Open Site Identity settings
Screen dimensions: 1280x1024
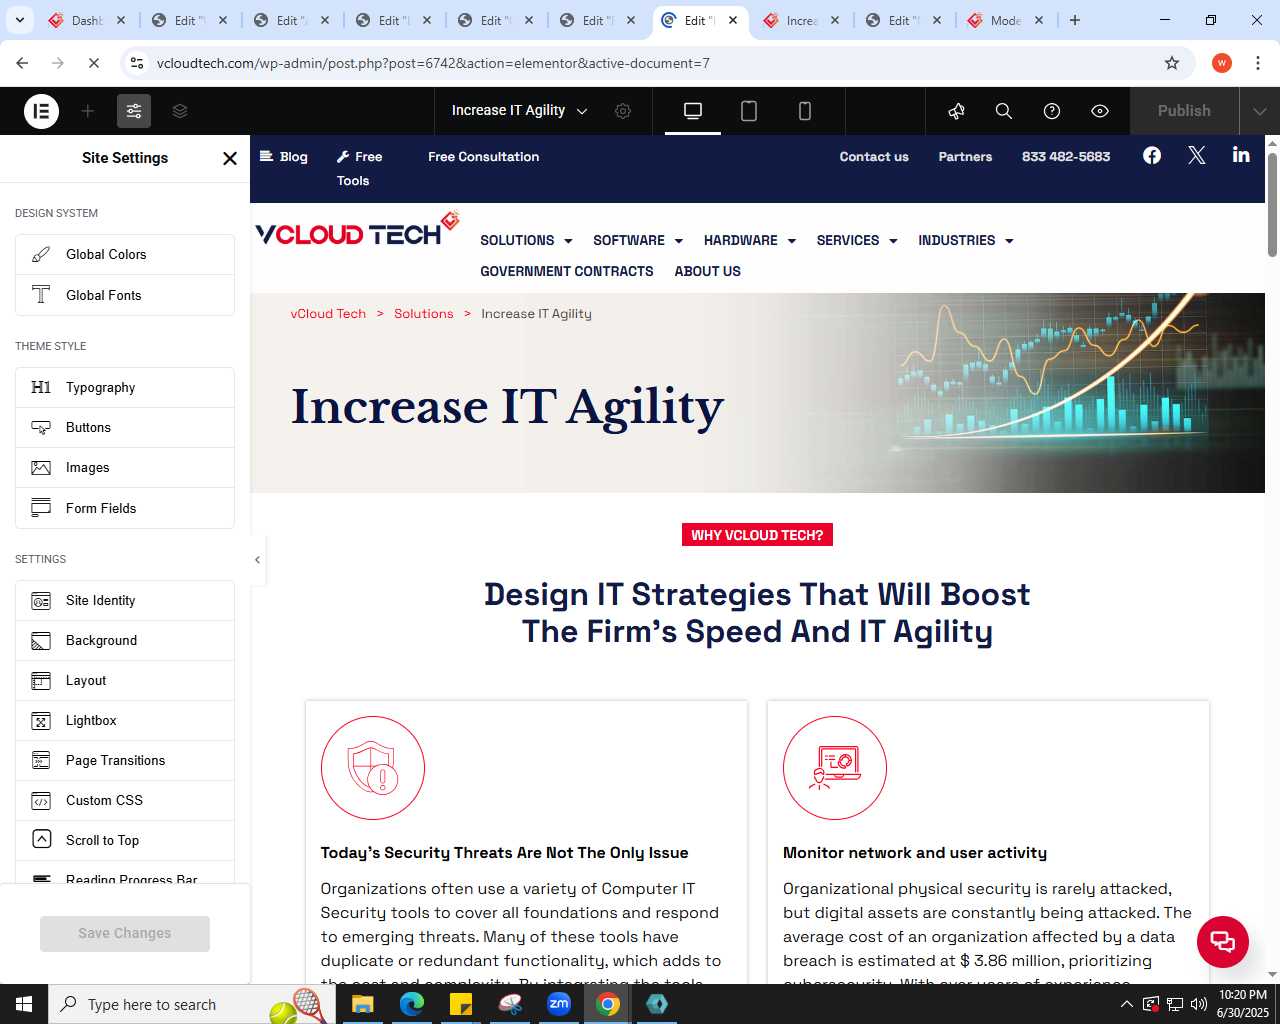point(125,600)
